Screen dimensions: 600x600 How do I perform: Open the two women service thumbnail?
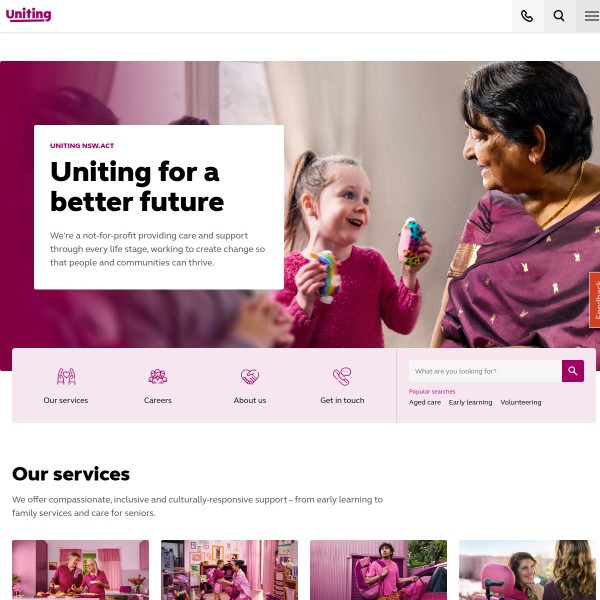tap(527, 570)
